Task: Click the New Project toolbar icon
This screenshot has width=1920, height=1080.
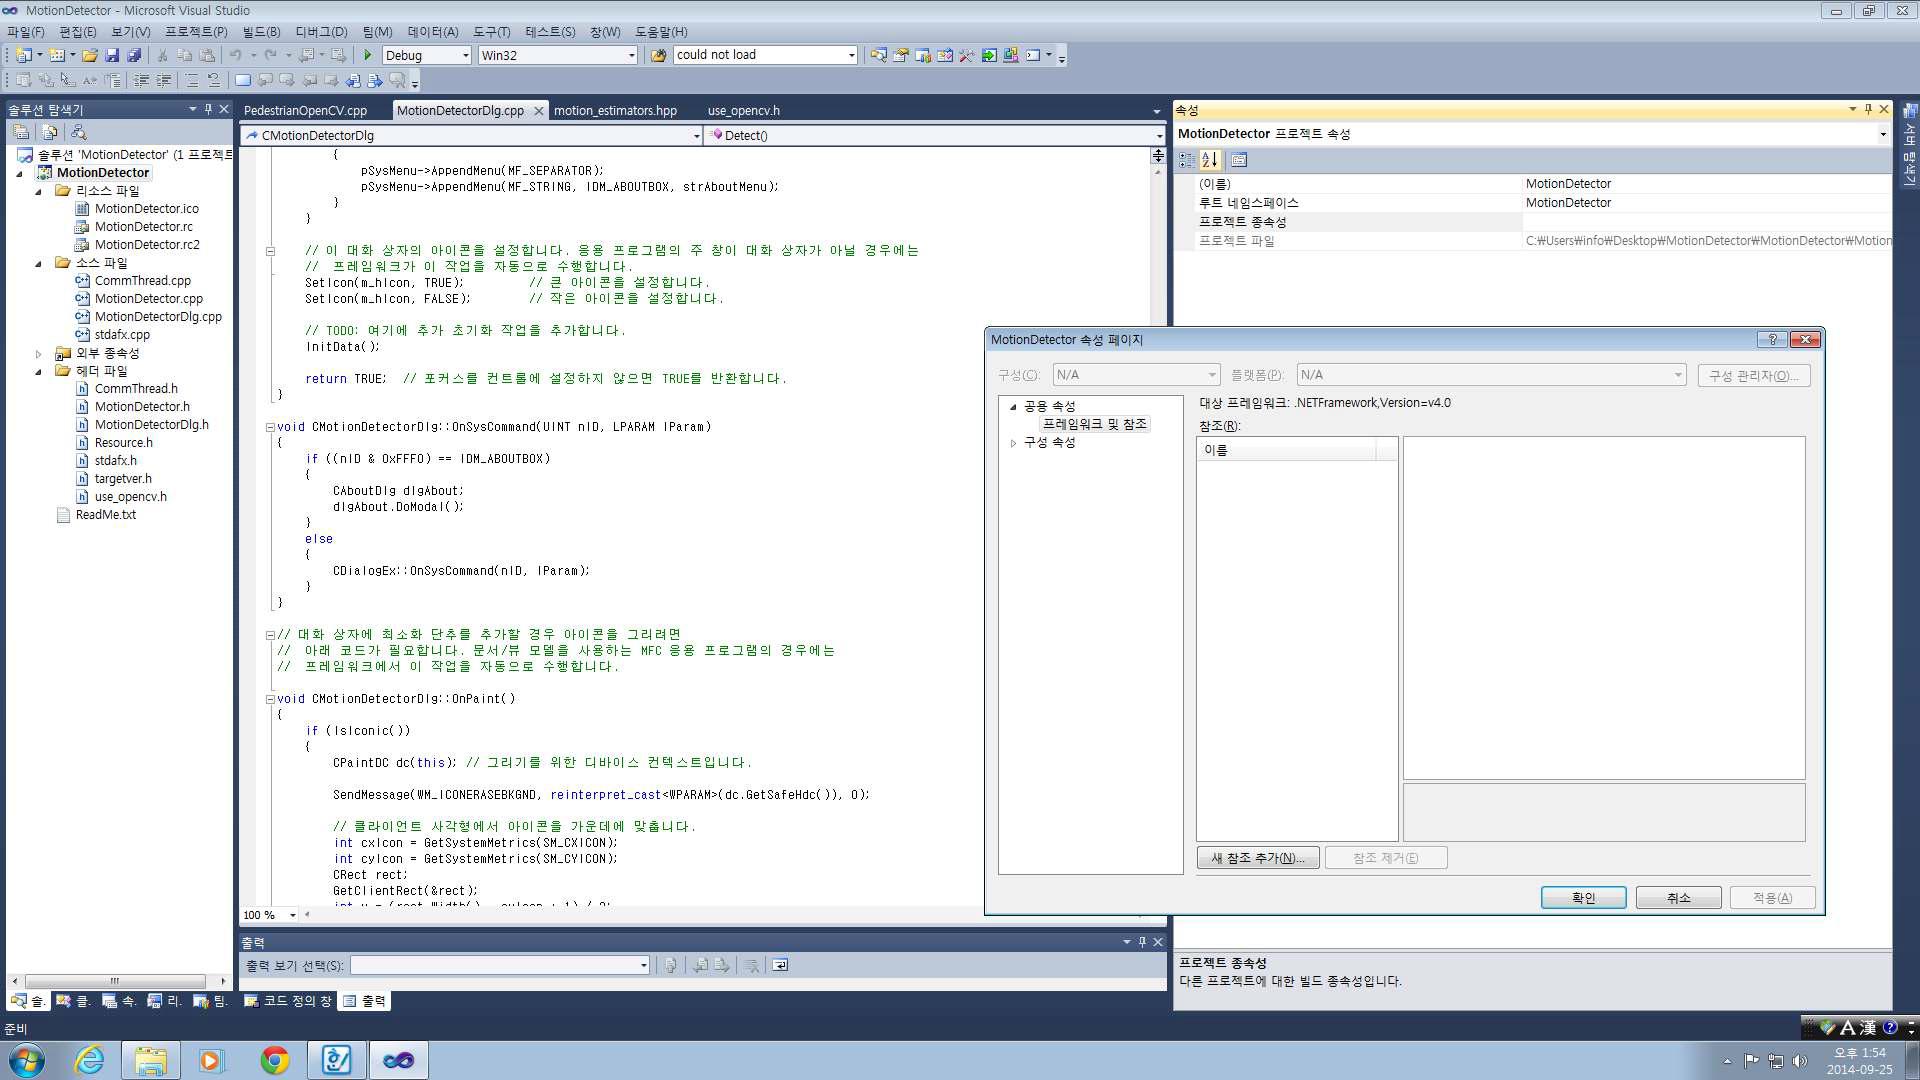Action: point(24,56)
